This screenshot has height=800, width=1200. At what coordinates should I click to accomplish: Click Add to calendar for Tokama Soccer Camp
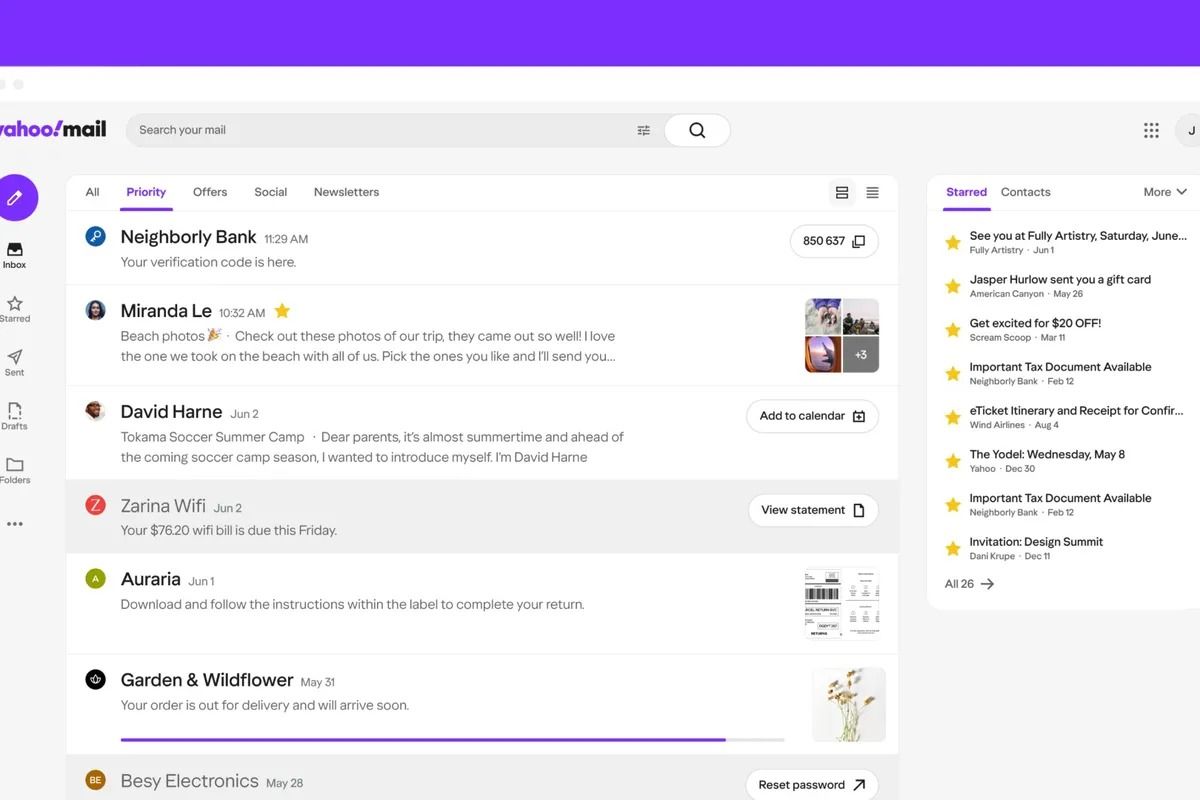[811, 415]
